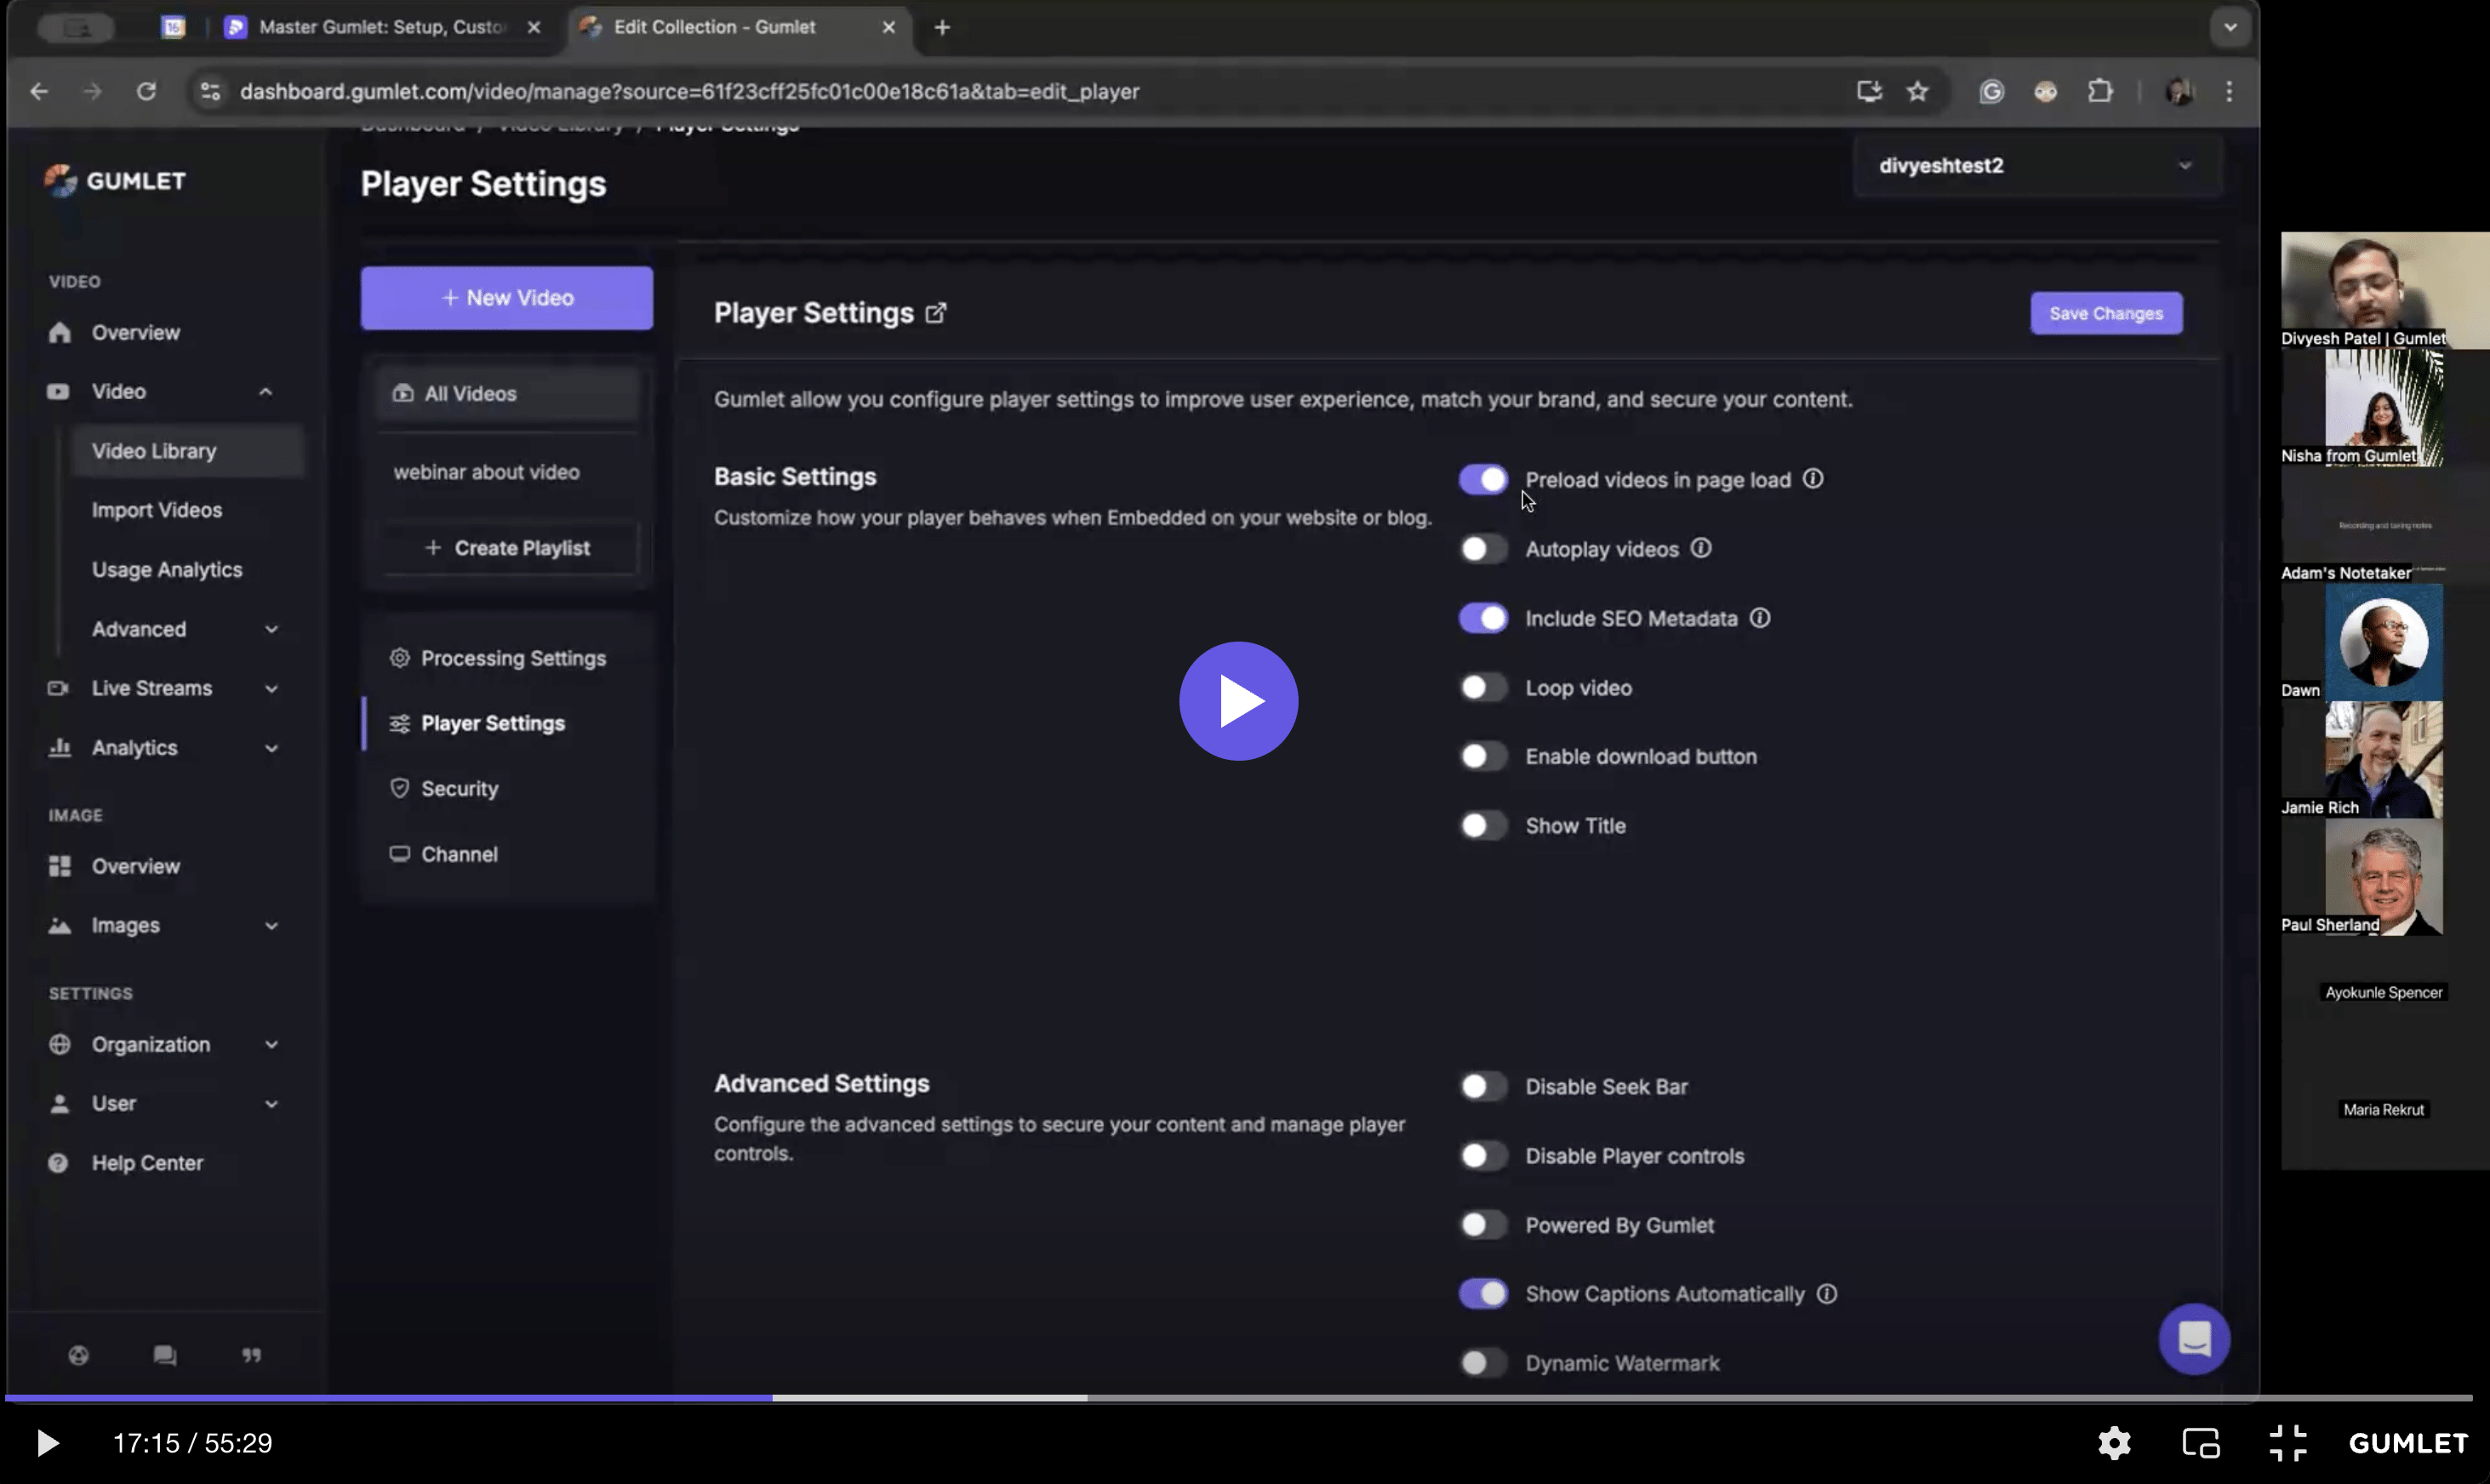Turn on Show Title switch
This screenshot has height=1484, width=2490.
pos(1483,825)
